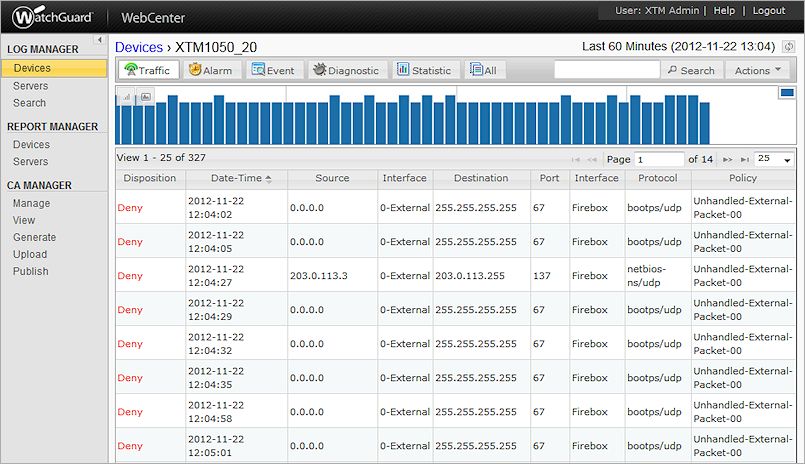Select the Diagnostic log tab

pyautogui.click(x=346, y=70)
